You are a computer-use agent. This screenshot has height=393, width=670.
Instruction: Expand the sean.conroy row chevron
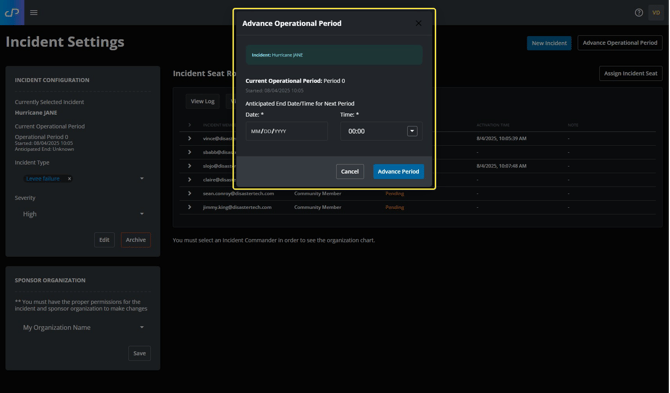189,194
